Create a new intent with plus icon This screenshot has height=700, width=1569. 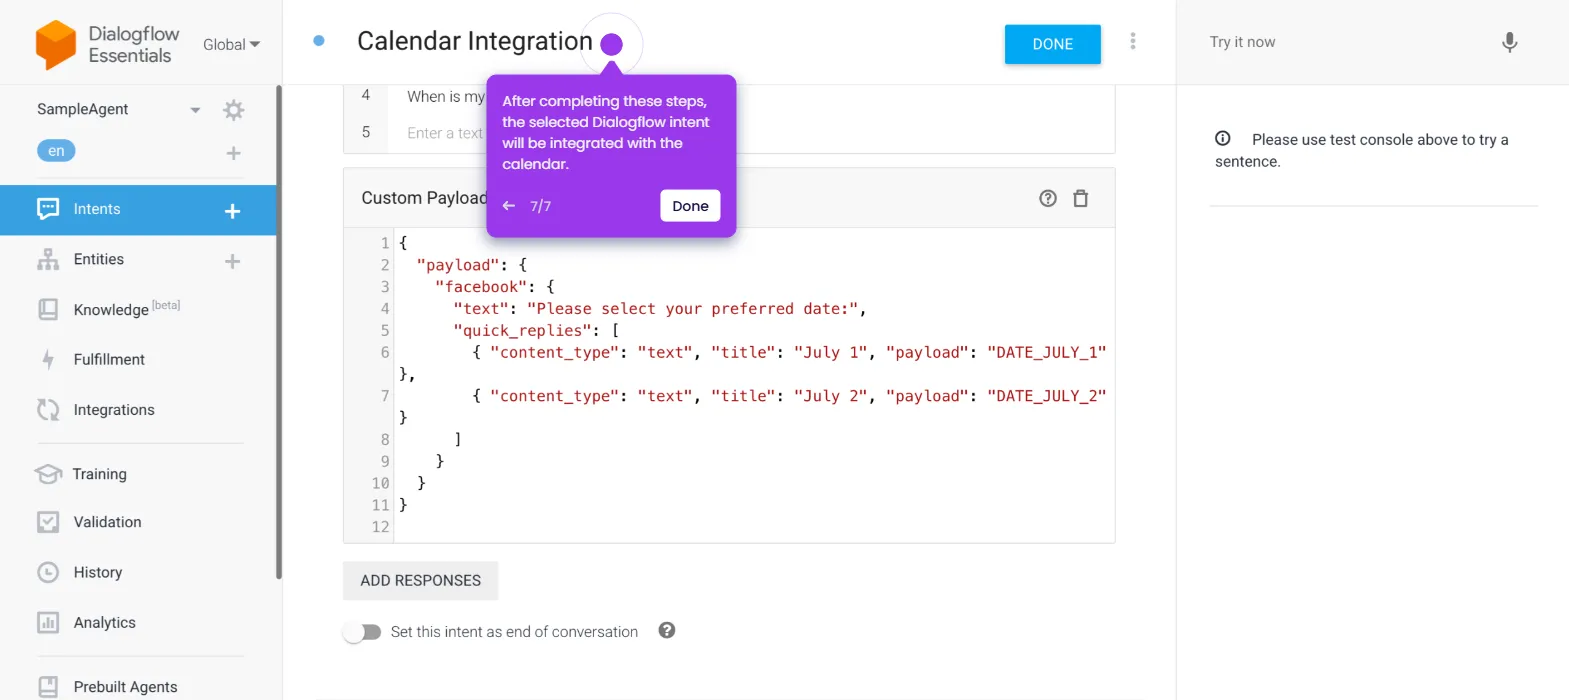(x=232, y=211)
